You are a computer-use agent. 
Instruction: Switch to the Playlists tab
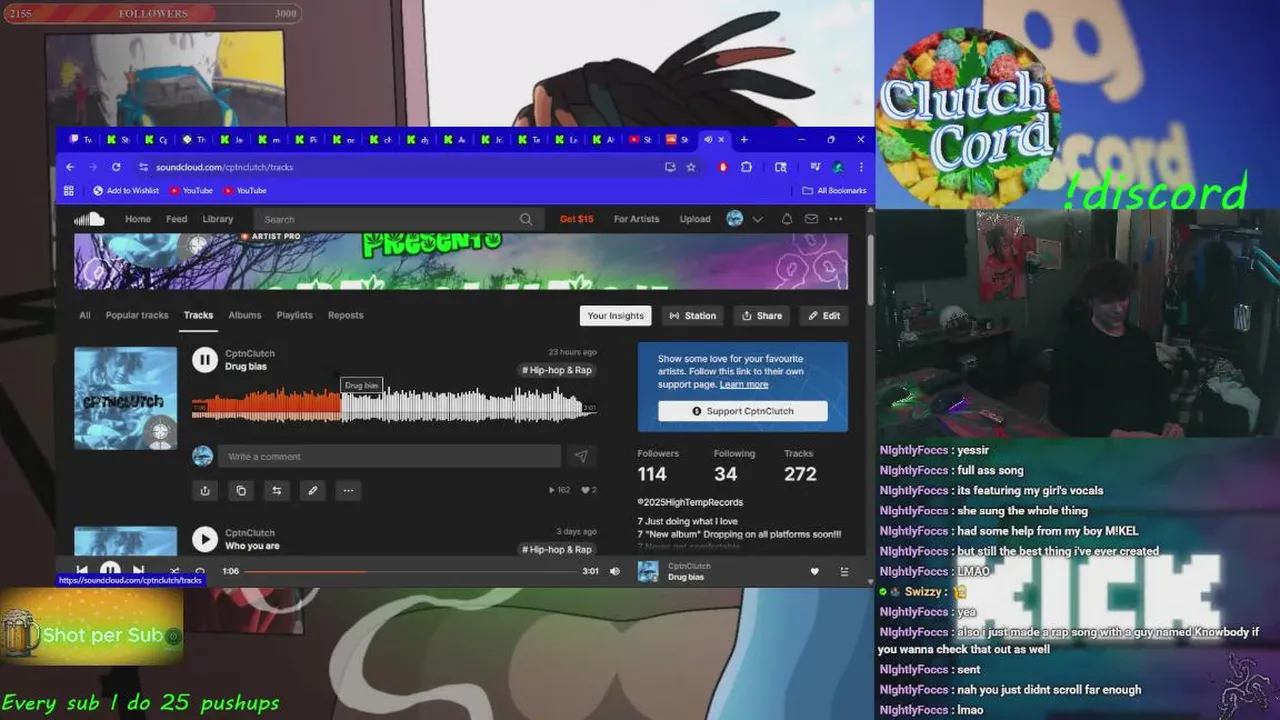point(295,315)
